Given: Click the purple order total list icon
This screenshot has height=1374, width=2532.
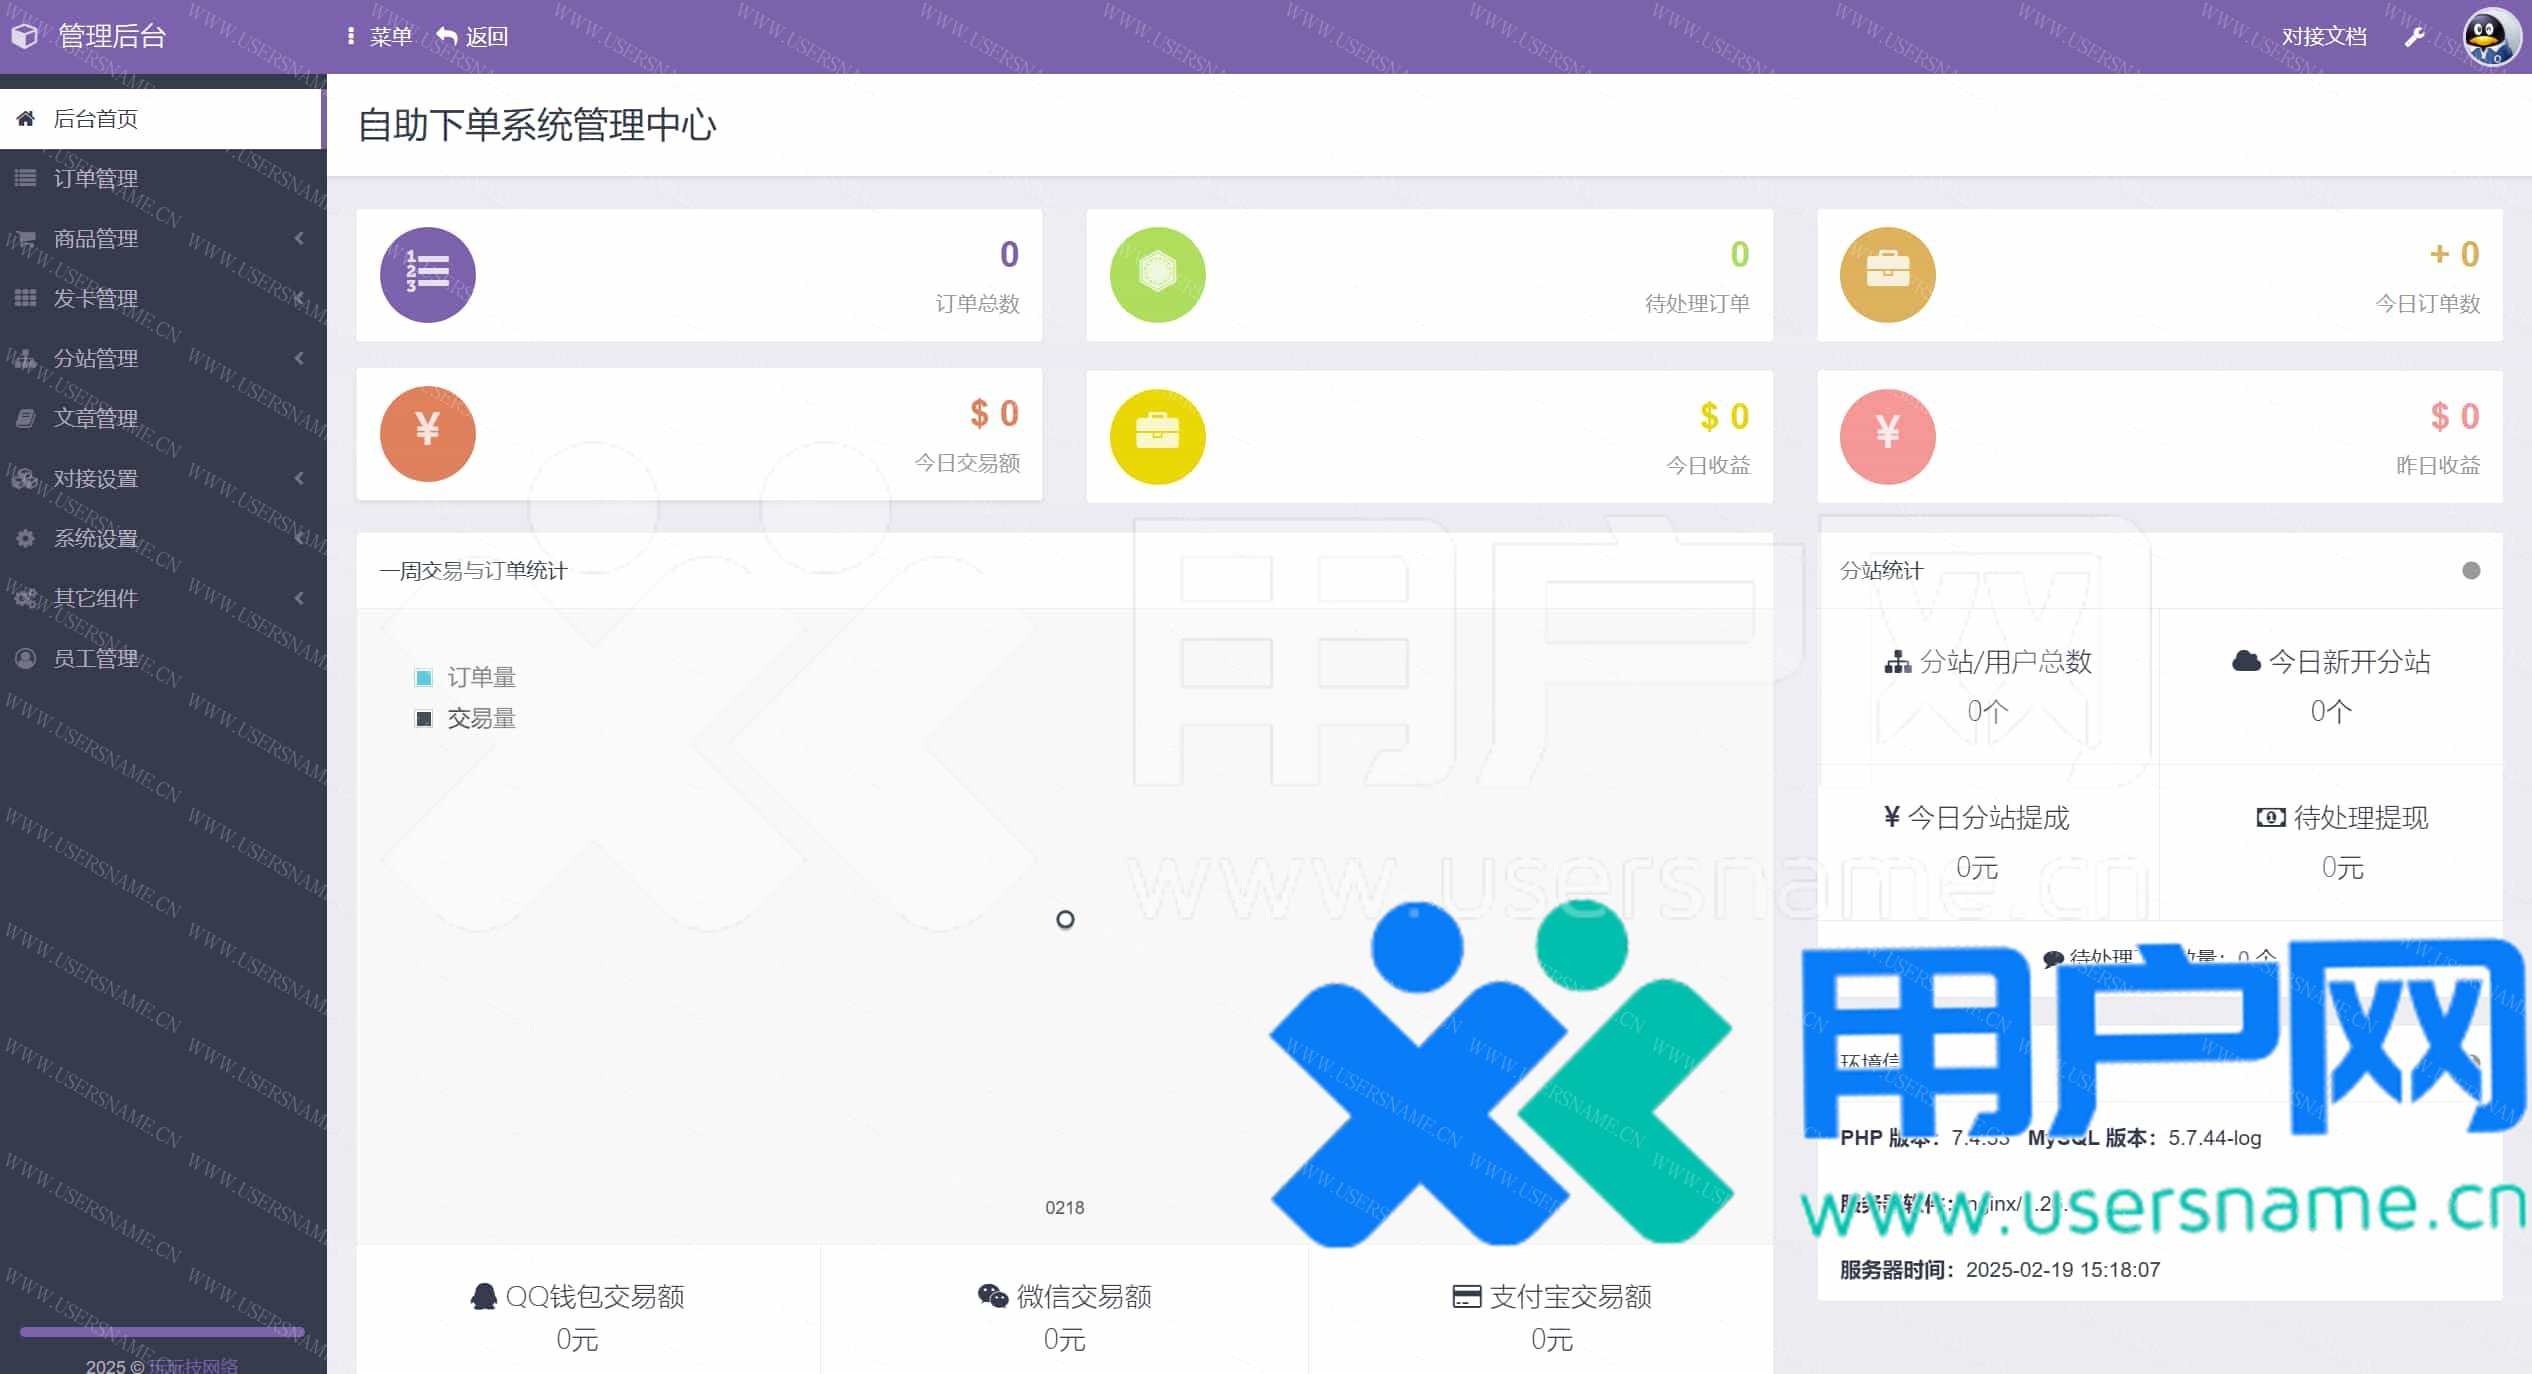Looking at the screenshot, I should (427, 275).
